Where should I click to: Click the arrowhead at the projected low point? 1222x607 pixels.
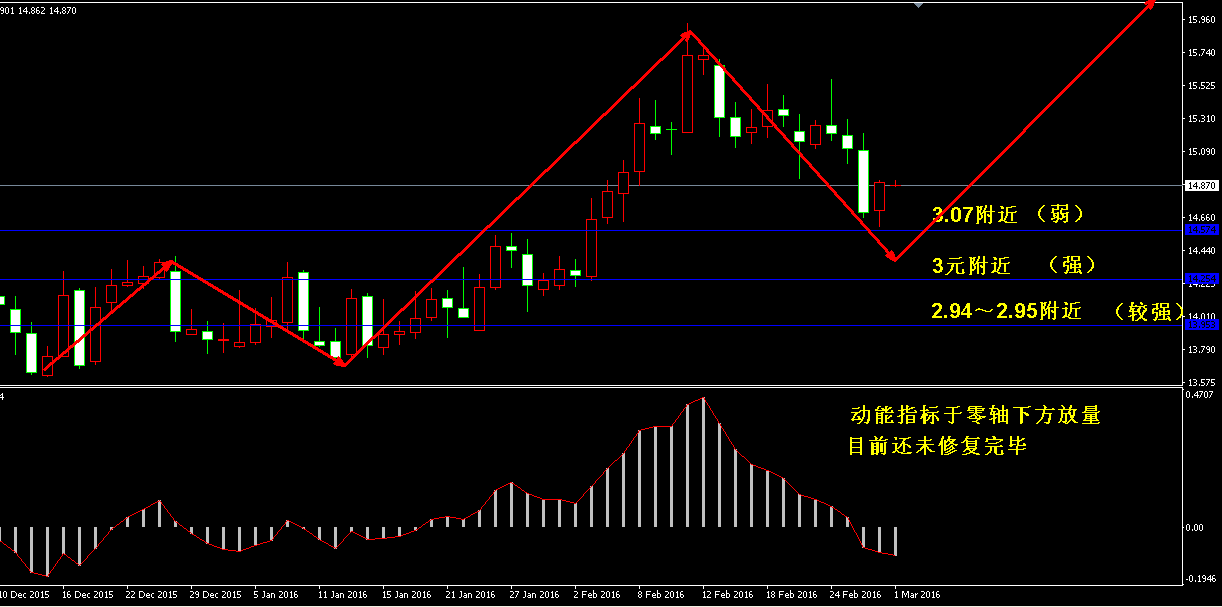[893, 258]
